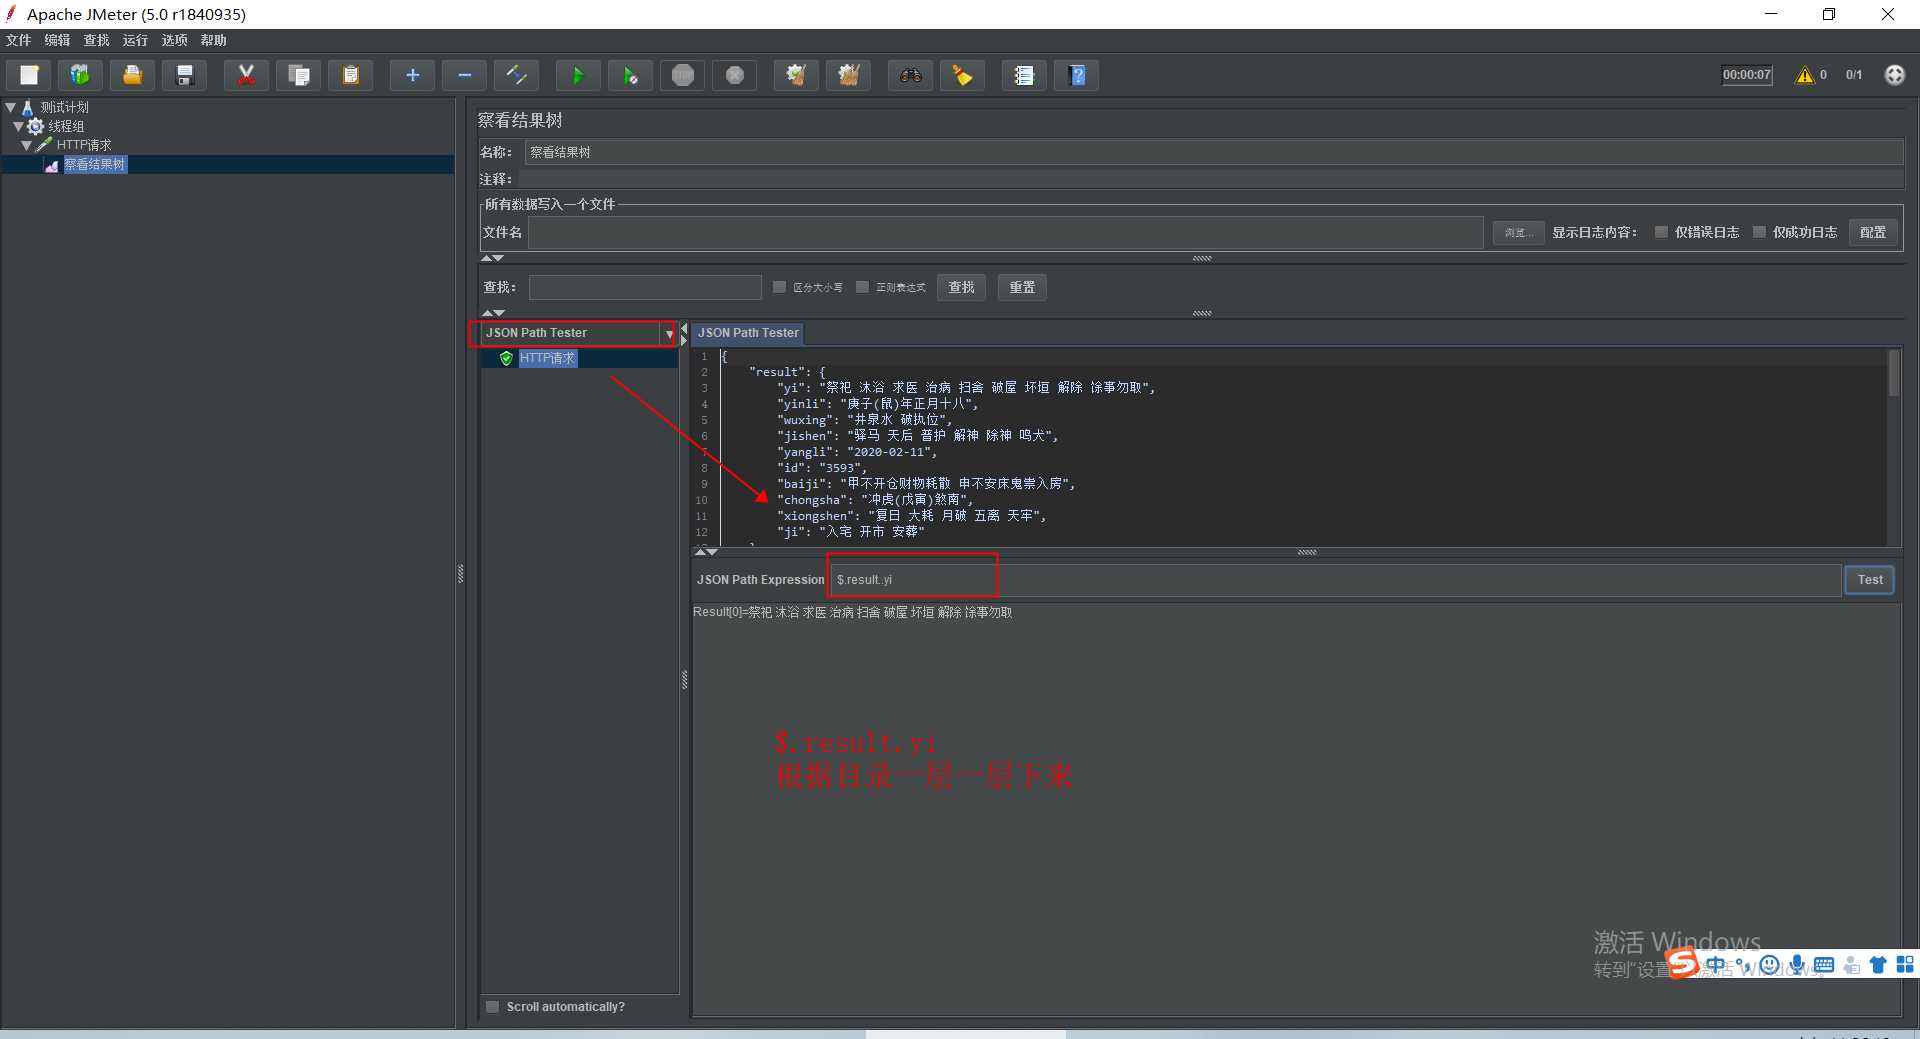Select the 察看结果树 tree item

point(95,164)
